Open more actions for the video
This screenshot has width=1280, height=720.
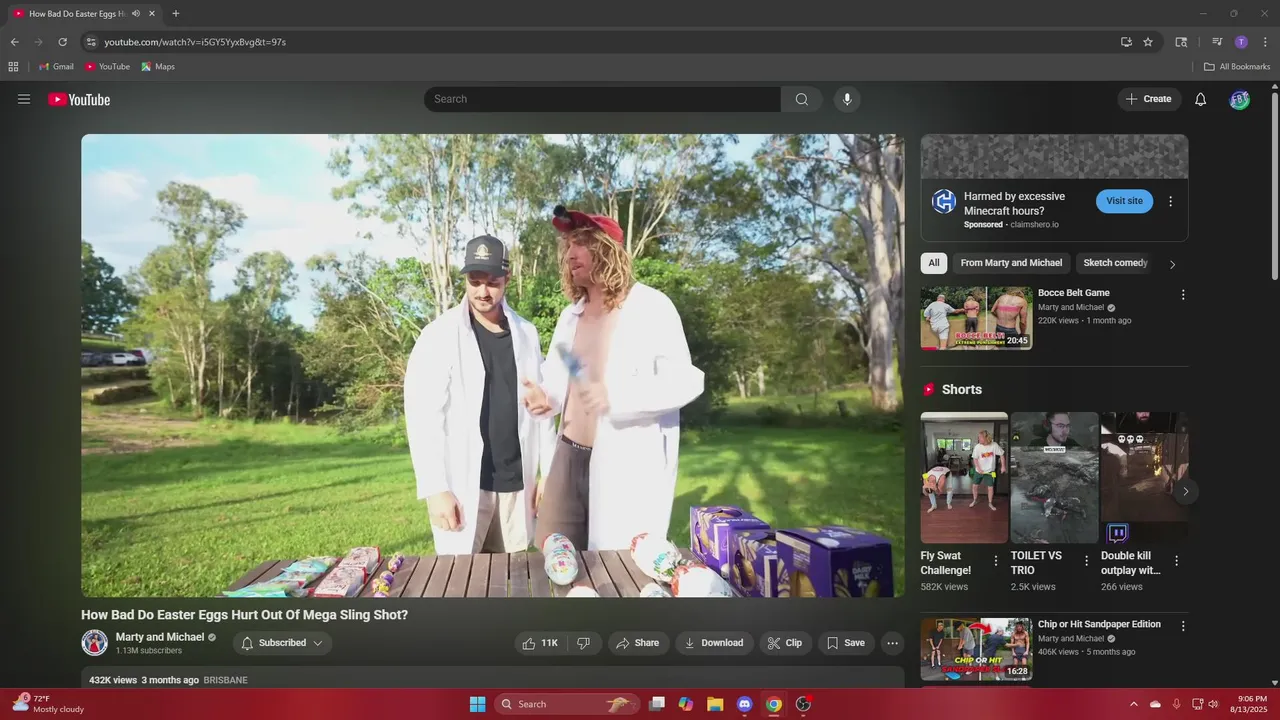[x=893, y=643]
